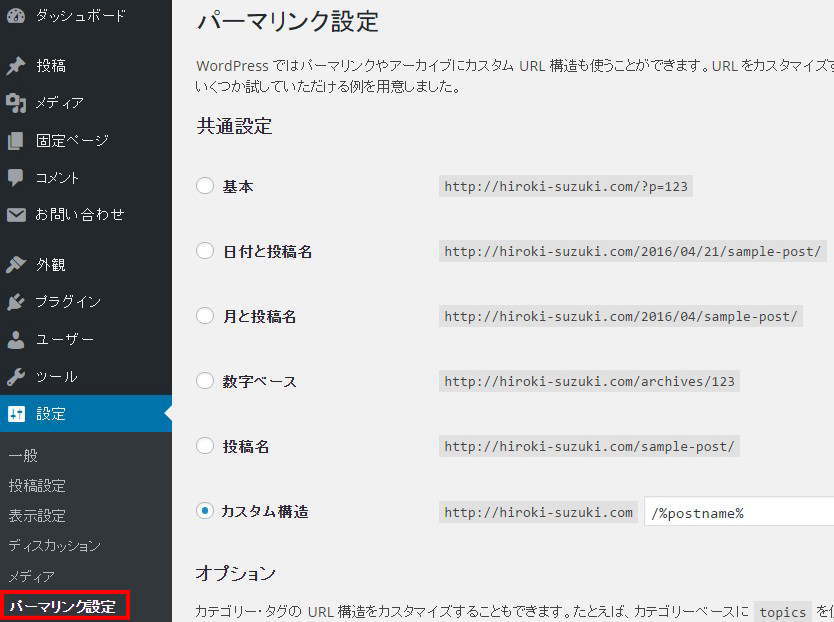Viewport: 834px width, 622px height.
Task: Click the archives/123 example URL
Action: pos(589,381)
